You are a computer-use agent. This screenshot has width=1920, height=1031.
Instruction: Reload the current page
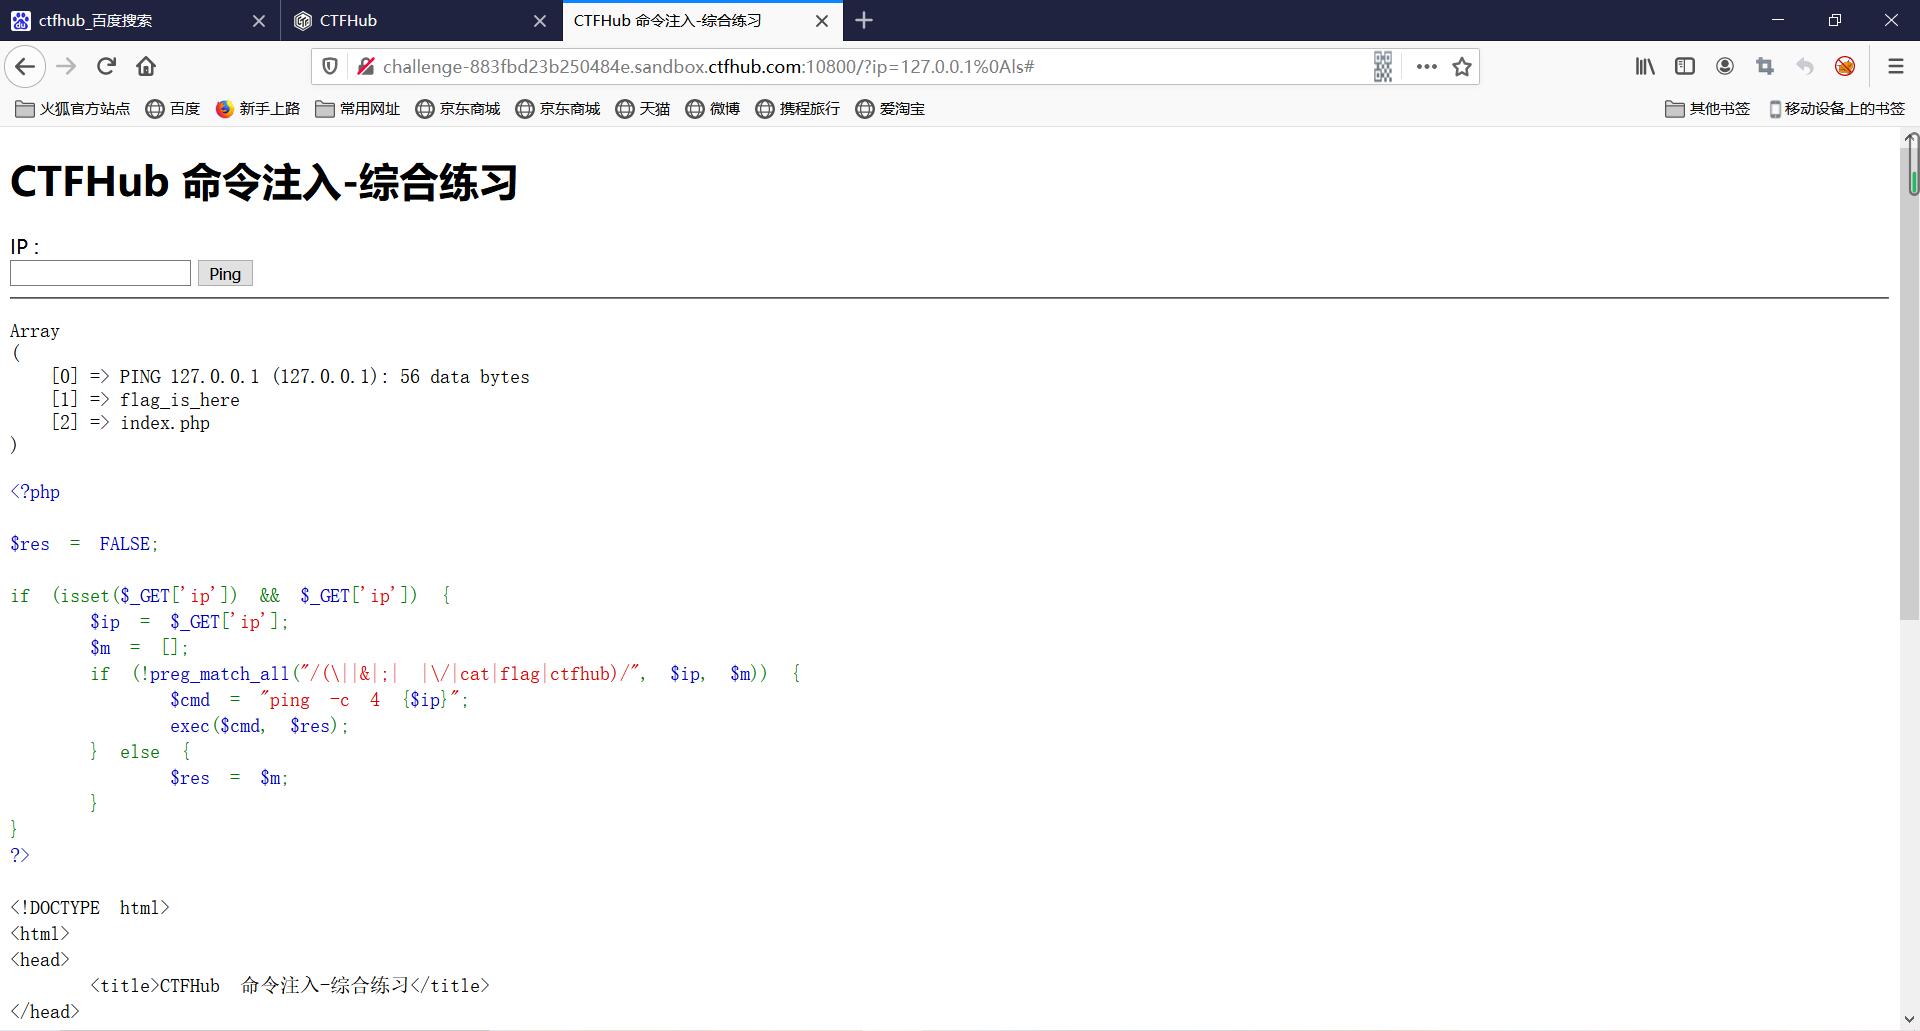click(x=106, y=66)
